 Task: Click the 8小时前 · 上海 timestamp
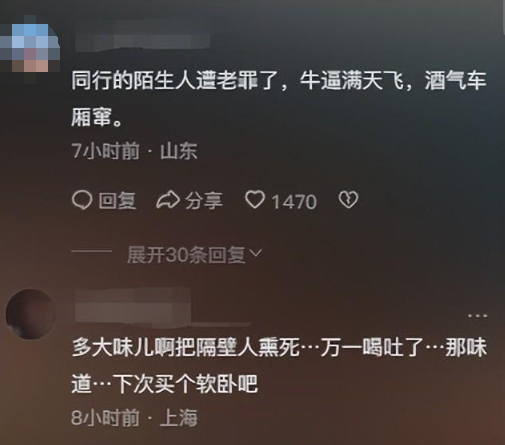point(134,418)
